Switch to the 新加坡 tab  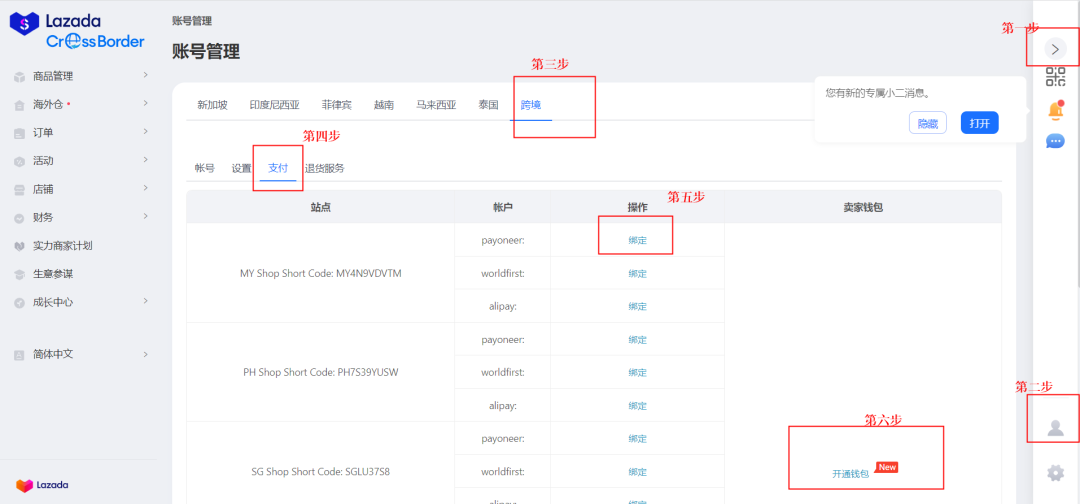[x=212, y=105]
